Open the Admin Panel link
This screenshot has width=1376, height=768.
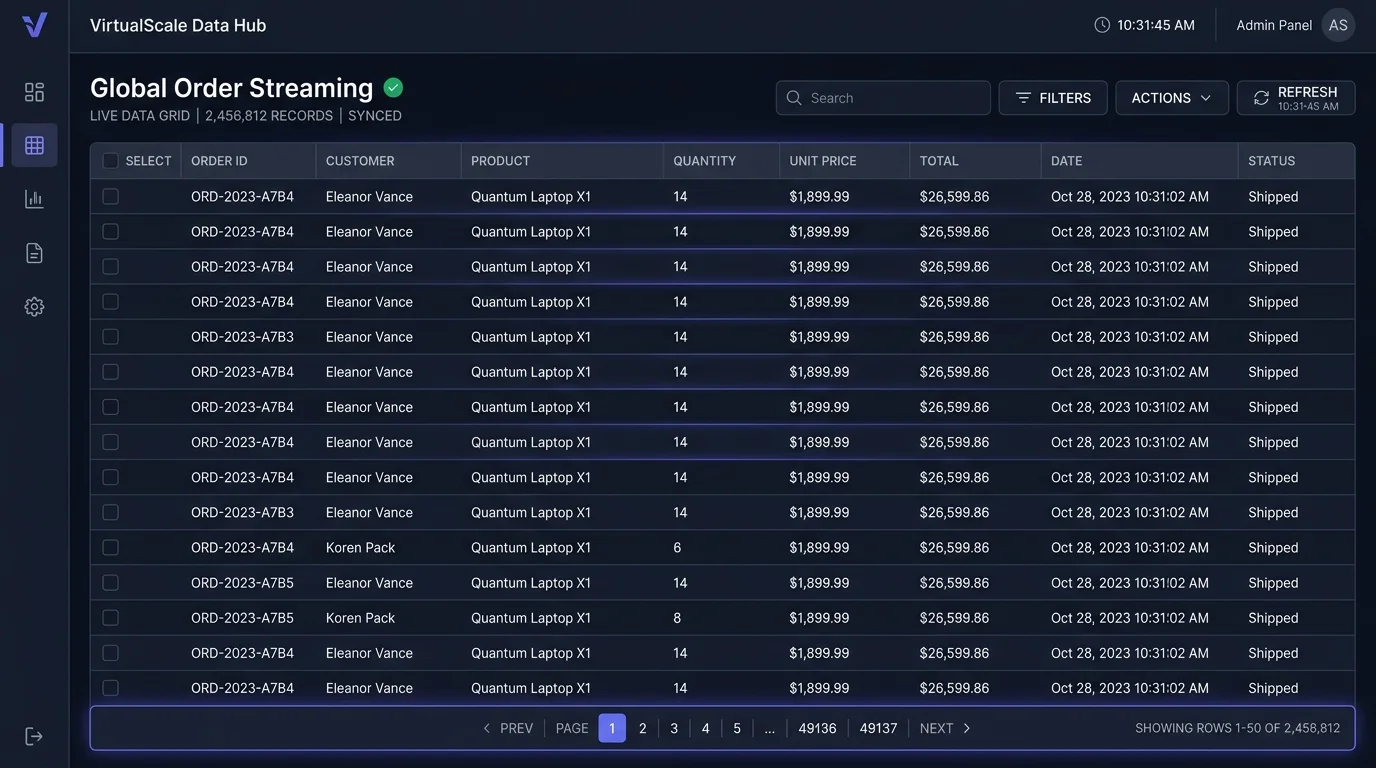coord(1274,25)
